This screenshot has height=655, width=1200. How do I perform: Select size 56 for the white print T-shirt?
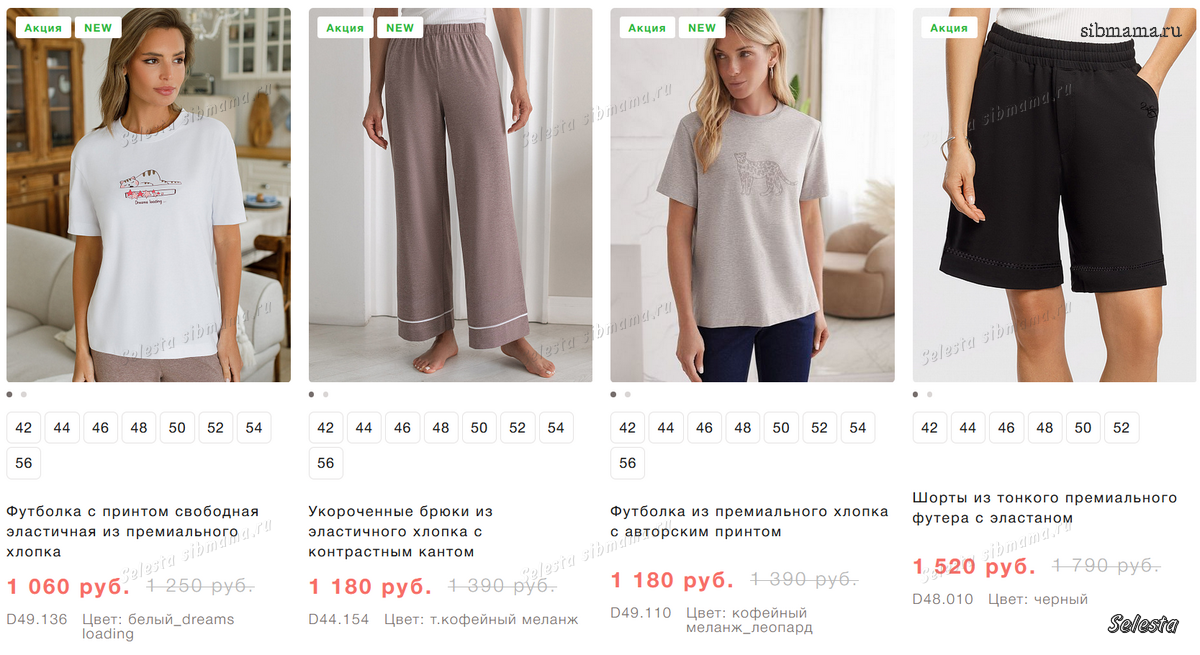click(24, 463)
